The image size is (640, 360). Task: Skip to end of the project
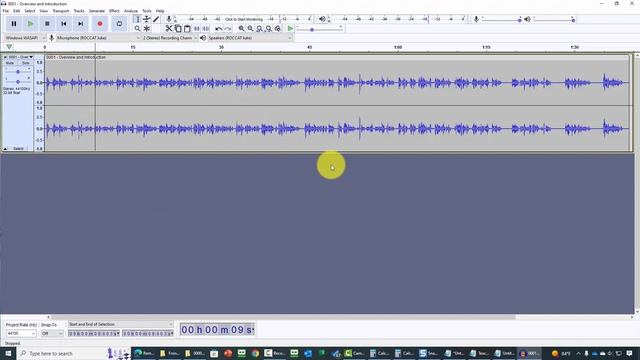click(x=81, y=24)
